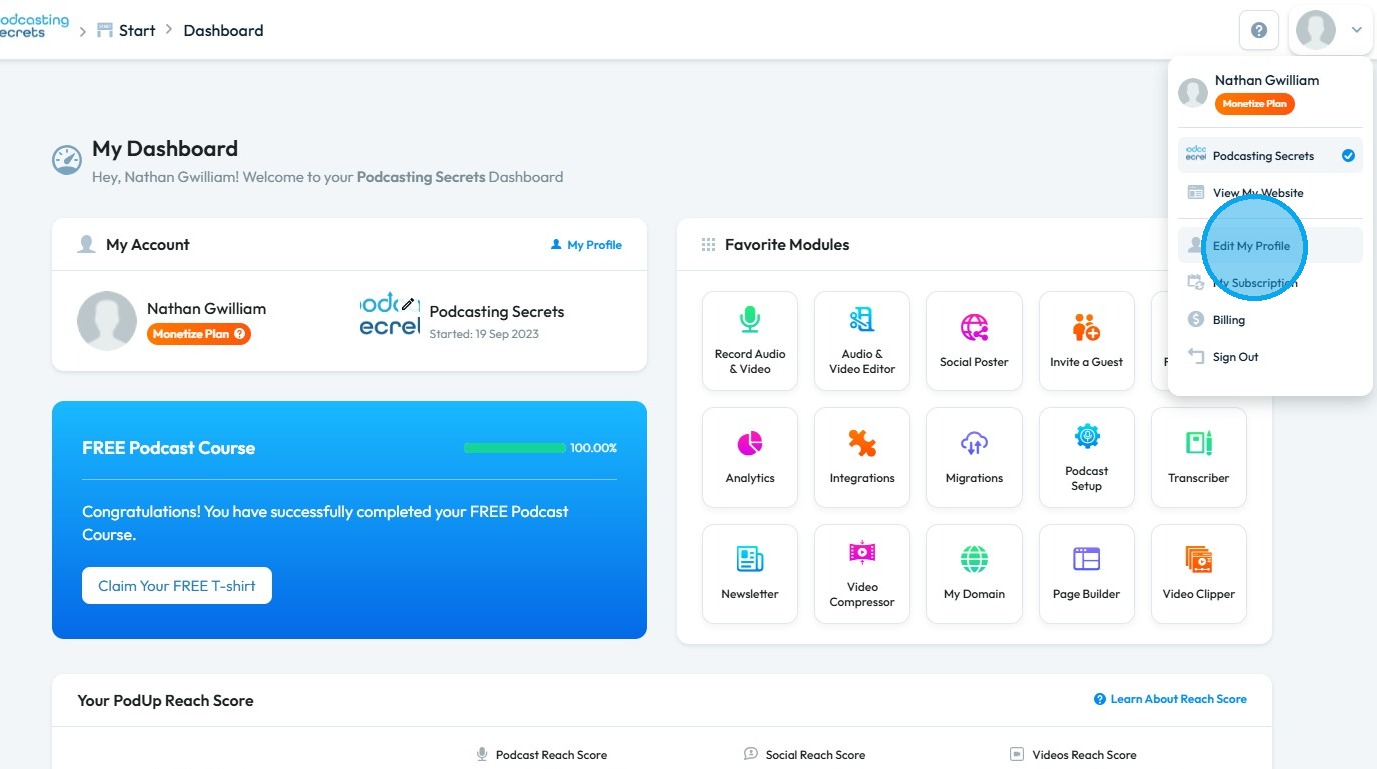
Task: Click the user avatar in top bar
Action: (x=1315, y=30)
